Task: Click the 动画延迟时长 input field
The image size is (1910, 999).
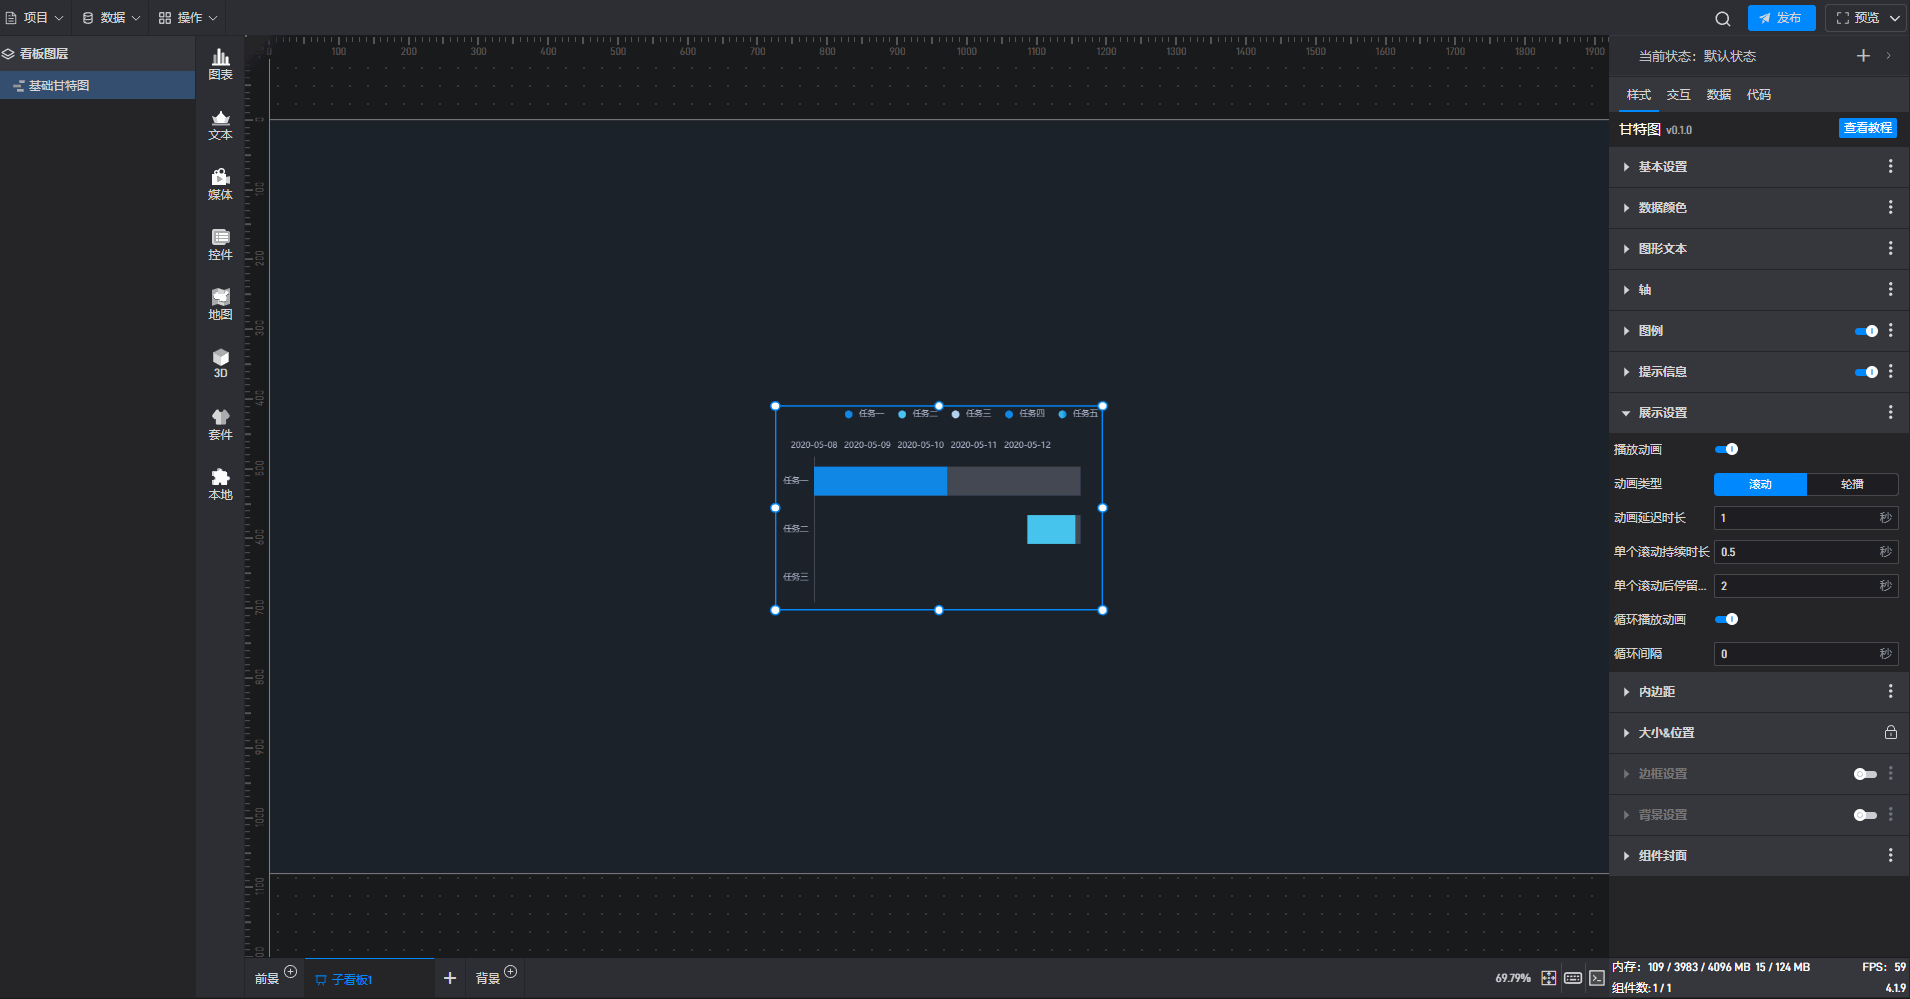Action: 1806,518
